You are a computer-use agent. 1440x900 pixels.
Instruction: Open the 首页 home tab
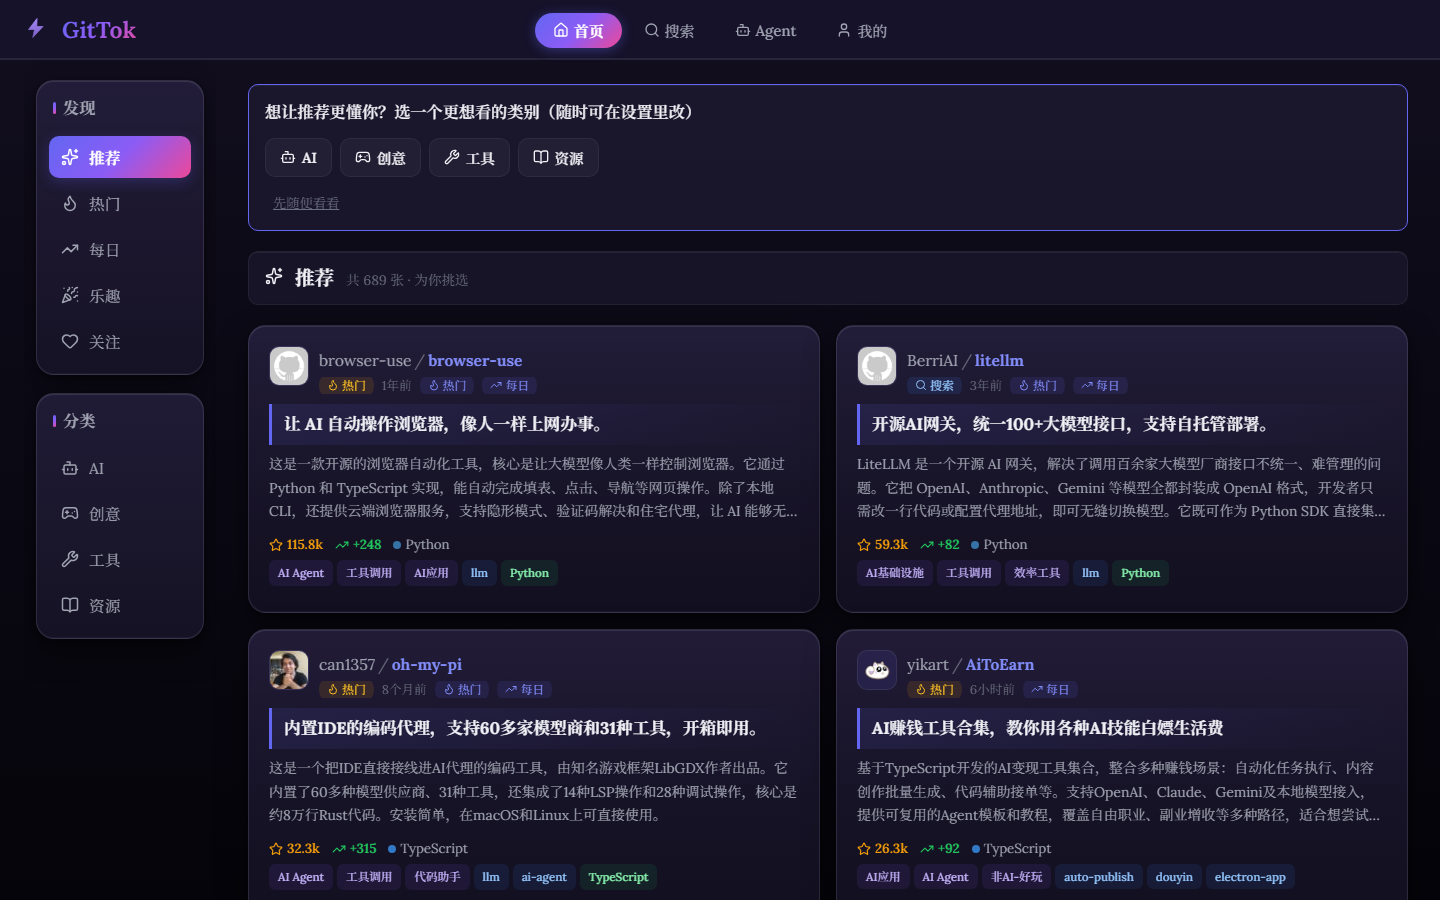tap(578, 30)
